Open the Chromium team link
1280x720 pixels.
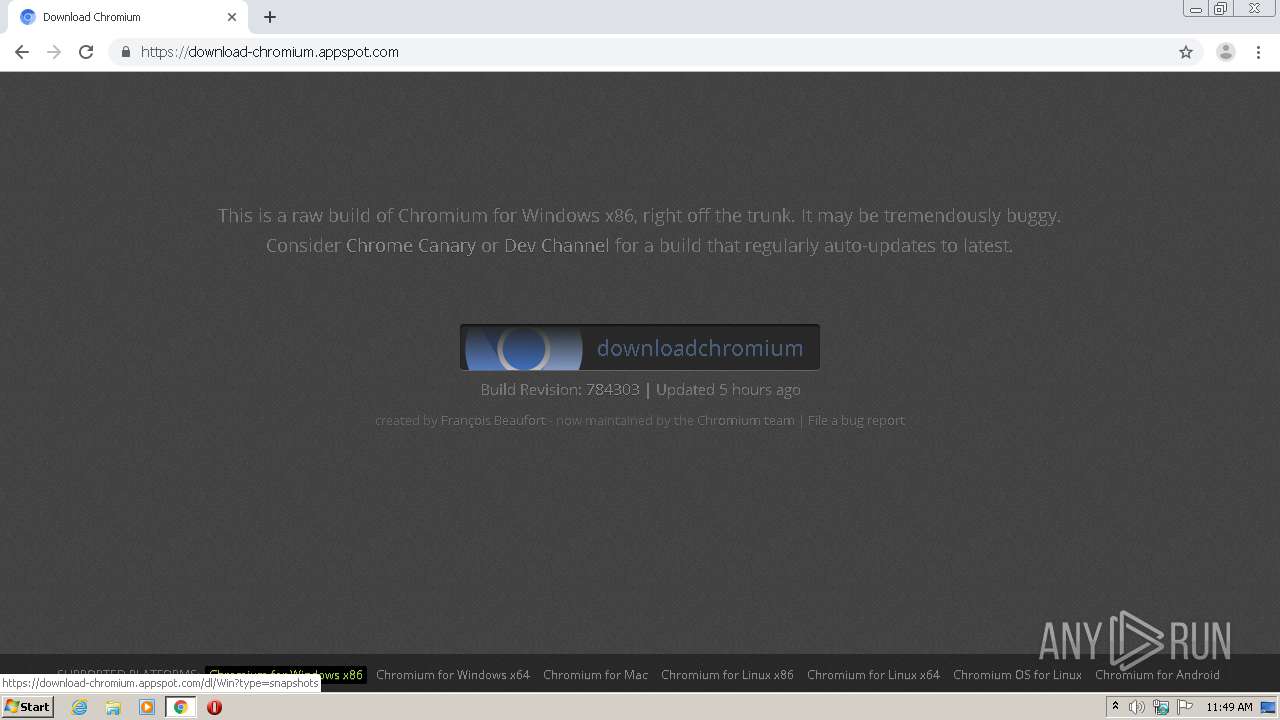click(x=745, y=420)
